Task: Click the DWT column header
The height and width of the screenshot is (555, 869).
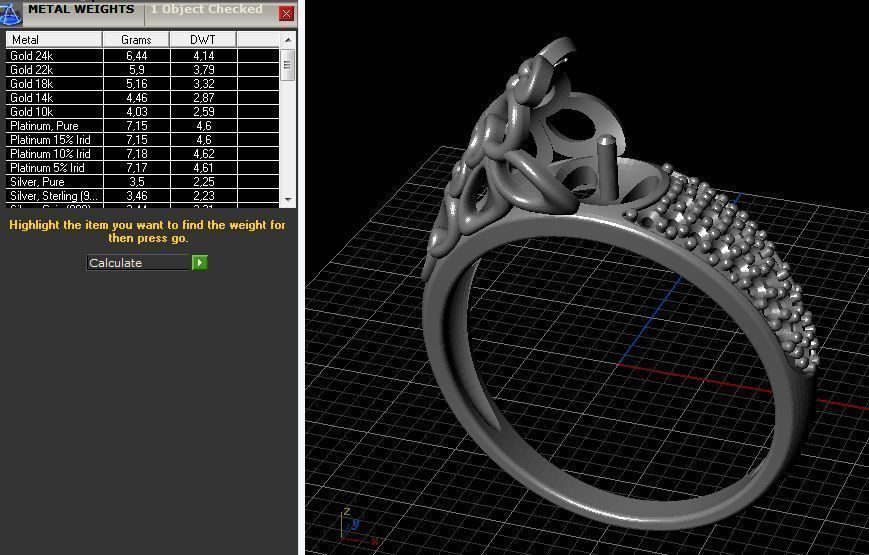Action: click(203, 40)
